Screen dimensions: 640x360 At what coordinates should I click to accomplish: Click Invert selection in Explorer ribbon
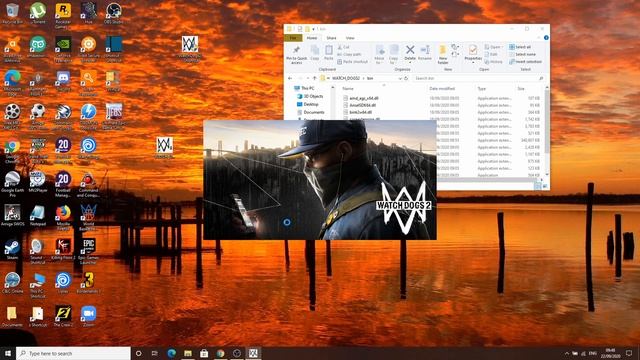(526, 62)
